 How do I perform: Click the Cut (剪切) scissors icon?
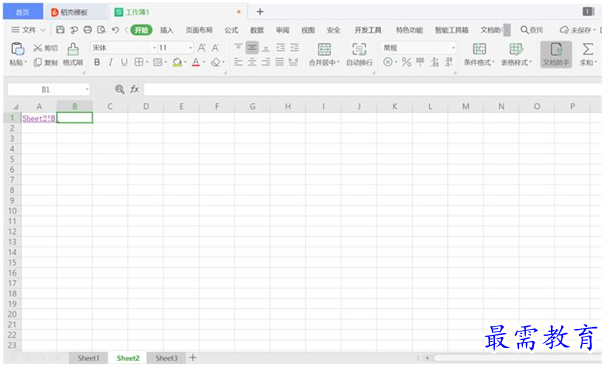pos(37,48)
